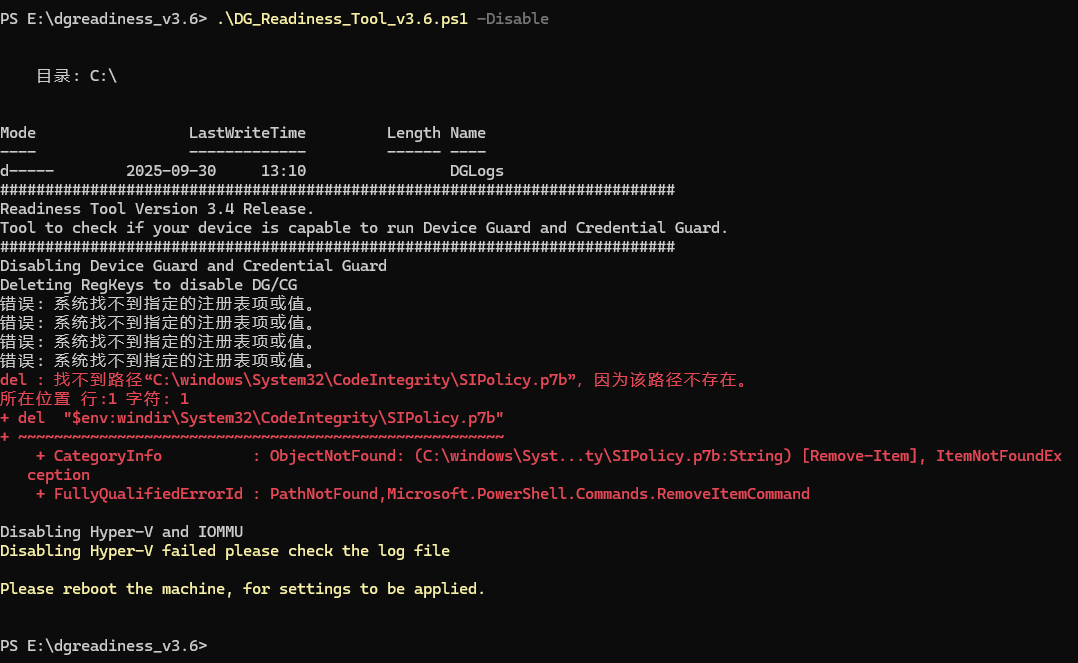This screenshot has height=663, width=1078.
Task: Click the 目录: C:\ directory line
Action: [77, 76]
